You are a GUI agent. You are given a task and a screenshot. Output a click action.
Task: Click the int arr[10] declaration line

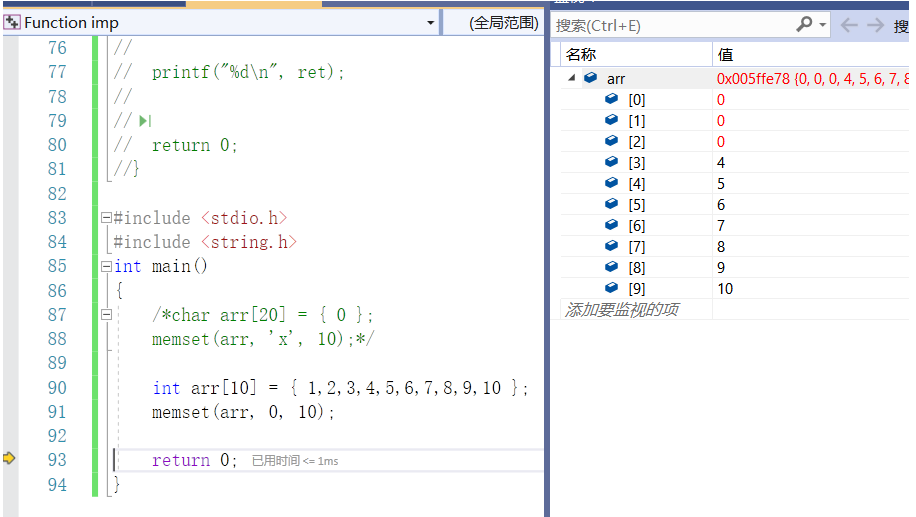pos(341,388)
